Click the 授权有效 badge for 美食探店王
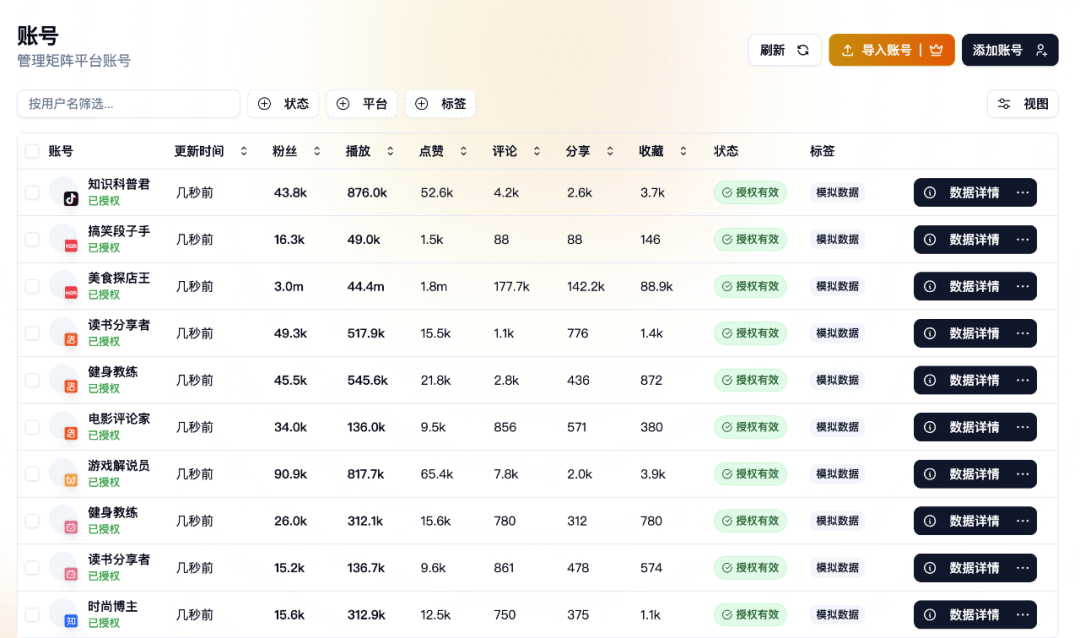 [x=750, y=287]
